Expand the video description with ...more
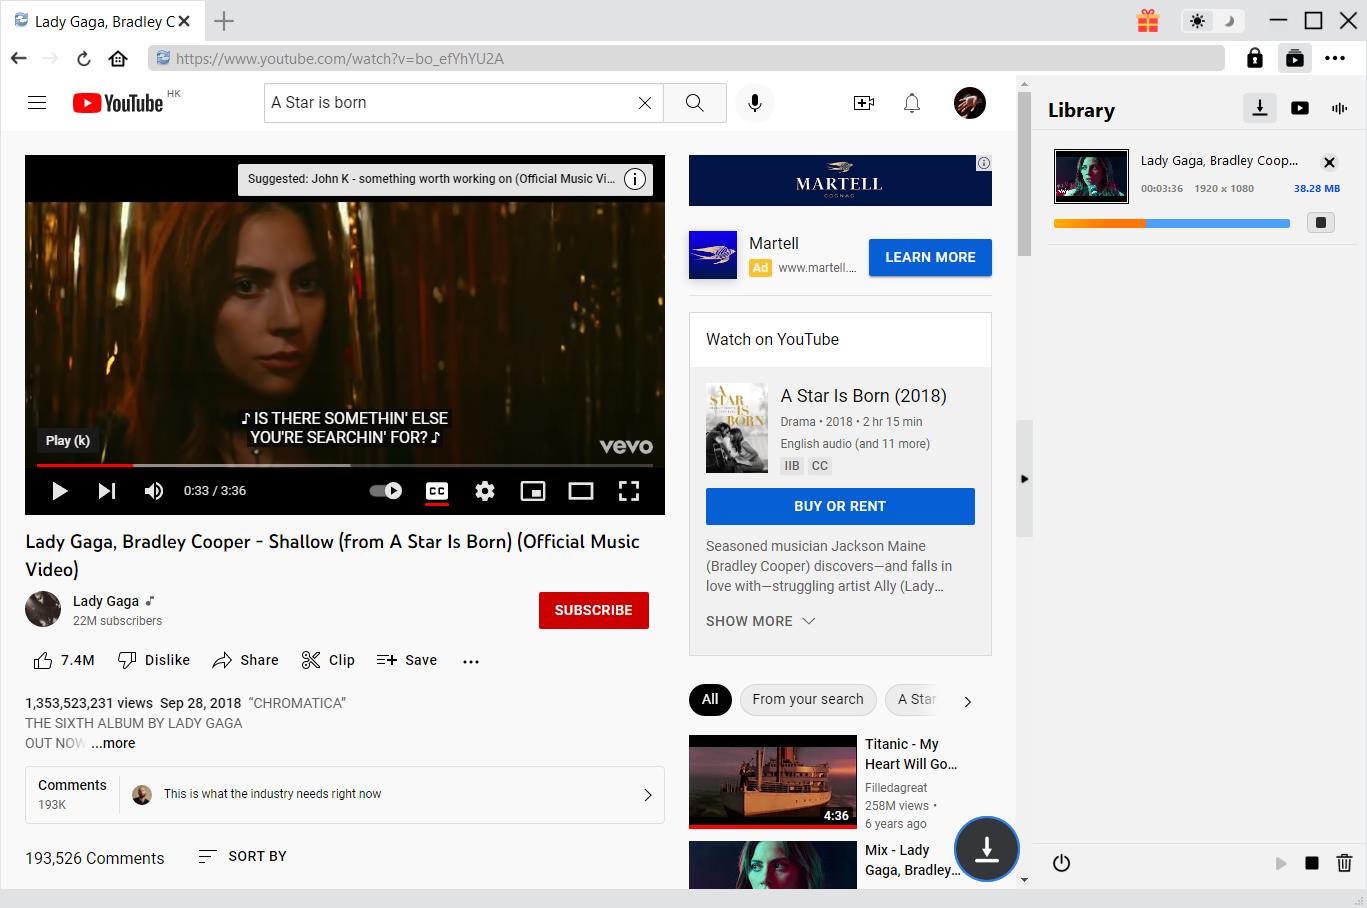The image size is (1367, 908). (113, 743)
